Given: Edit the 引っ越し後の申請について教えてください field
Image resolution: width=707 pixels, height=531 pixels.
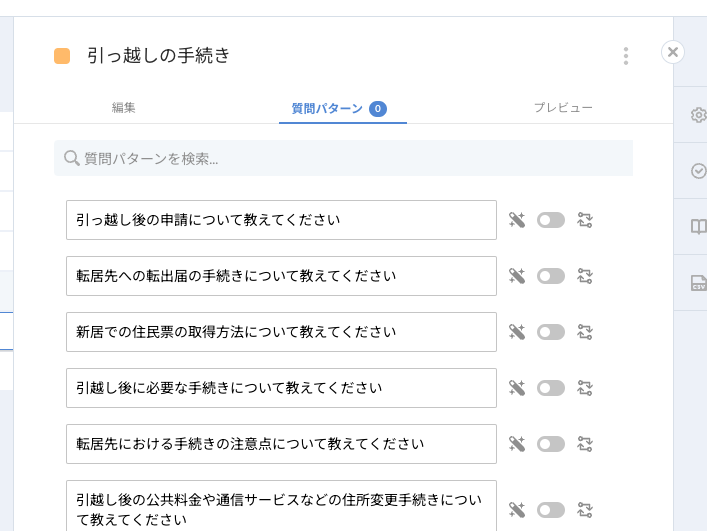Looking at the screenshot, I should (281, 220).
